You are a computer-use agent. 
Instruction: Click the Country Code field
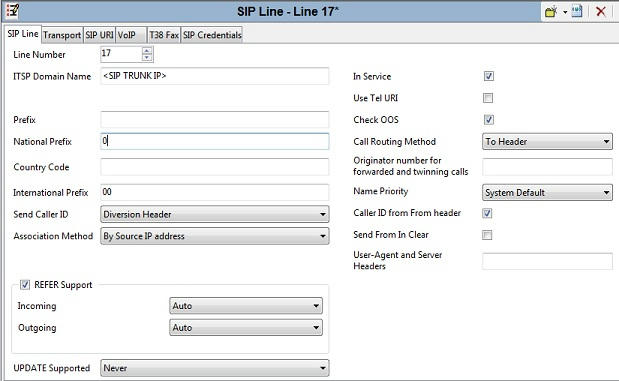coord(214,167)
